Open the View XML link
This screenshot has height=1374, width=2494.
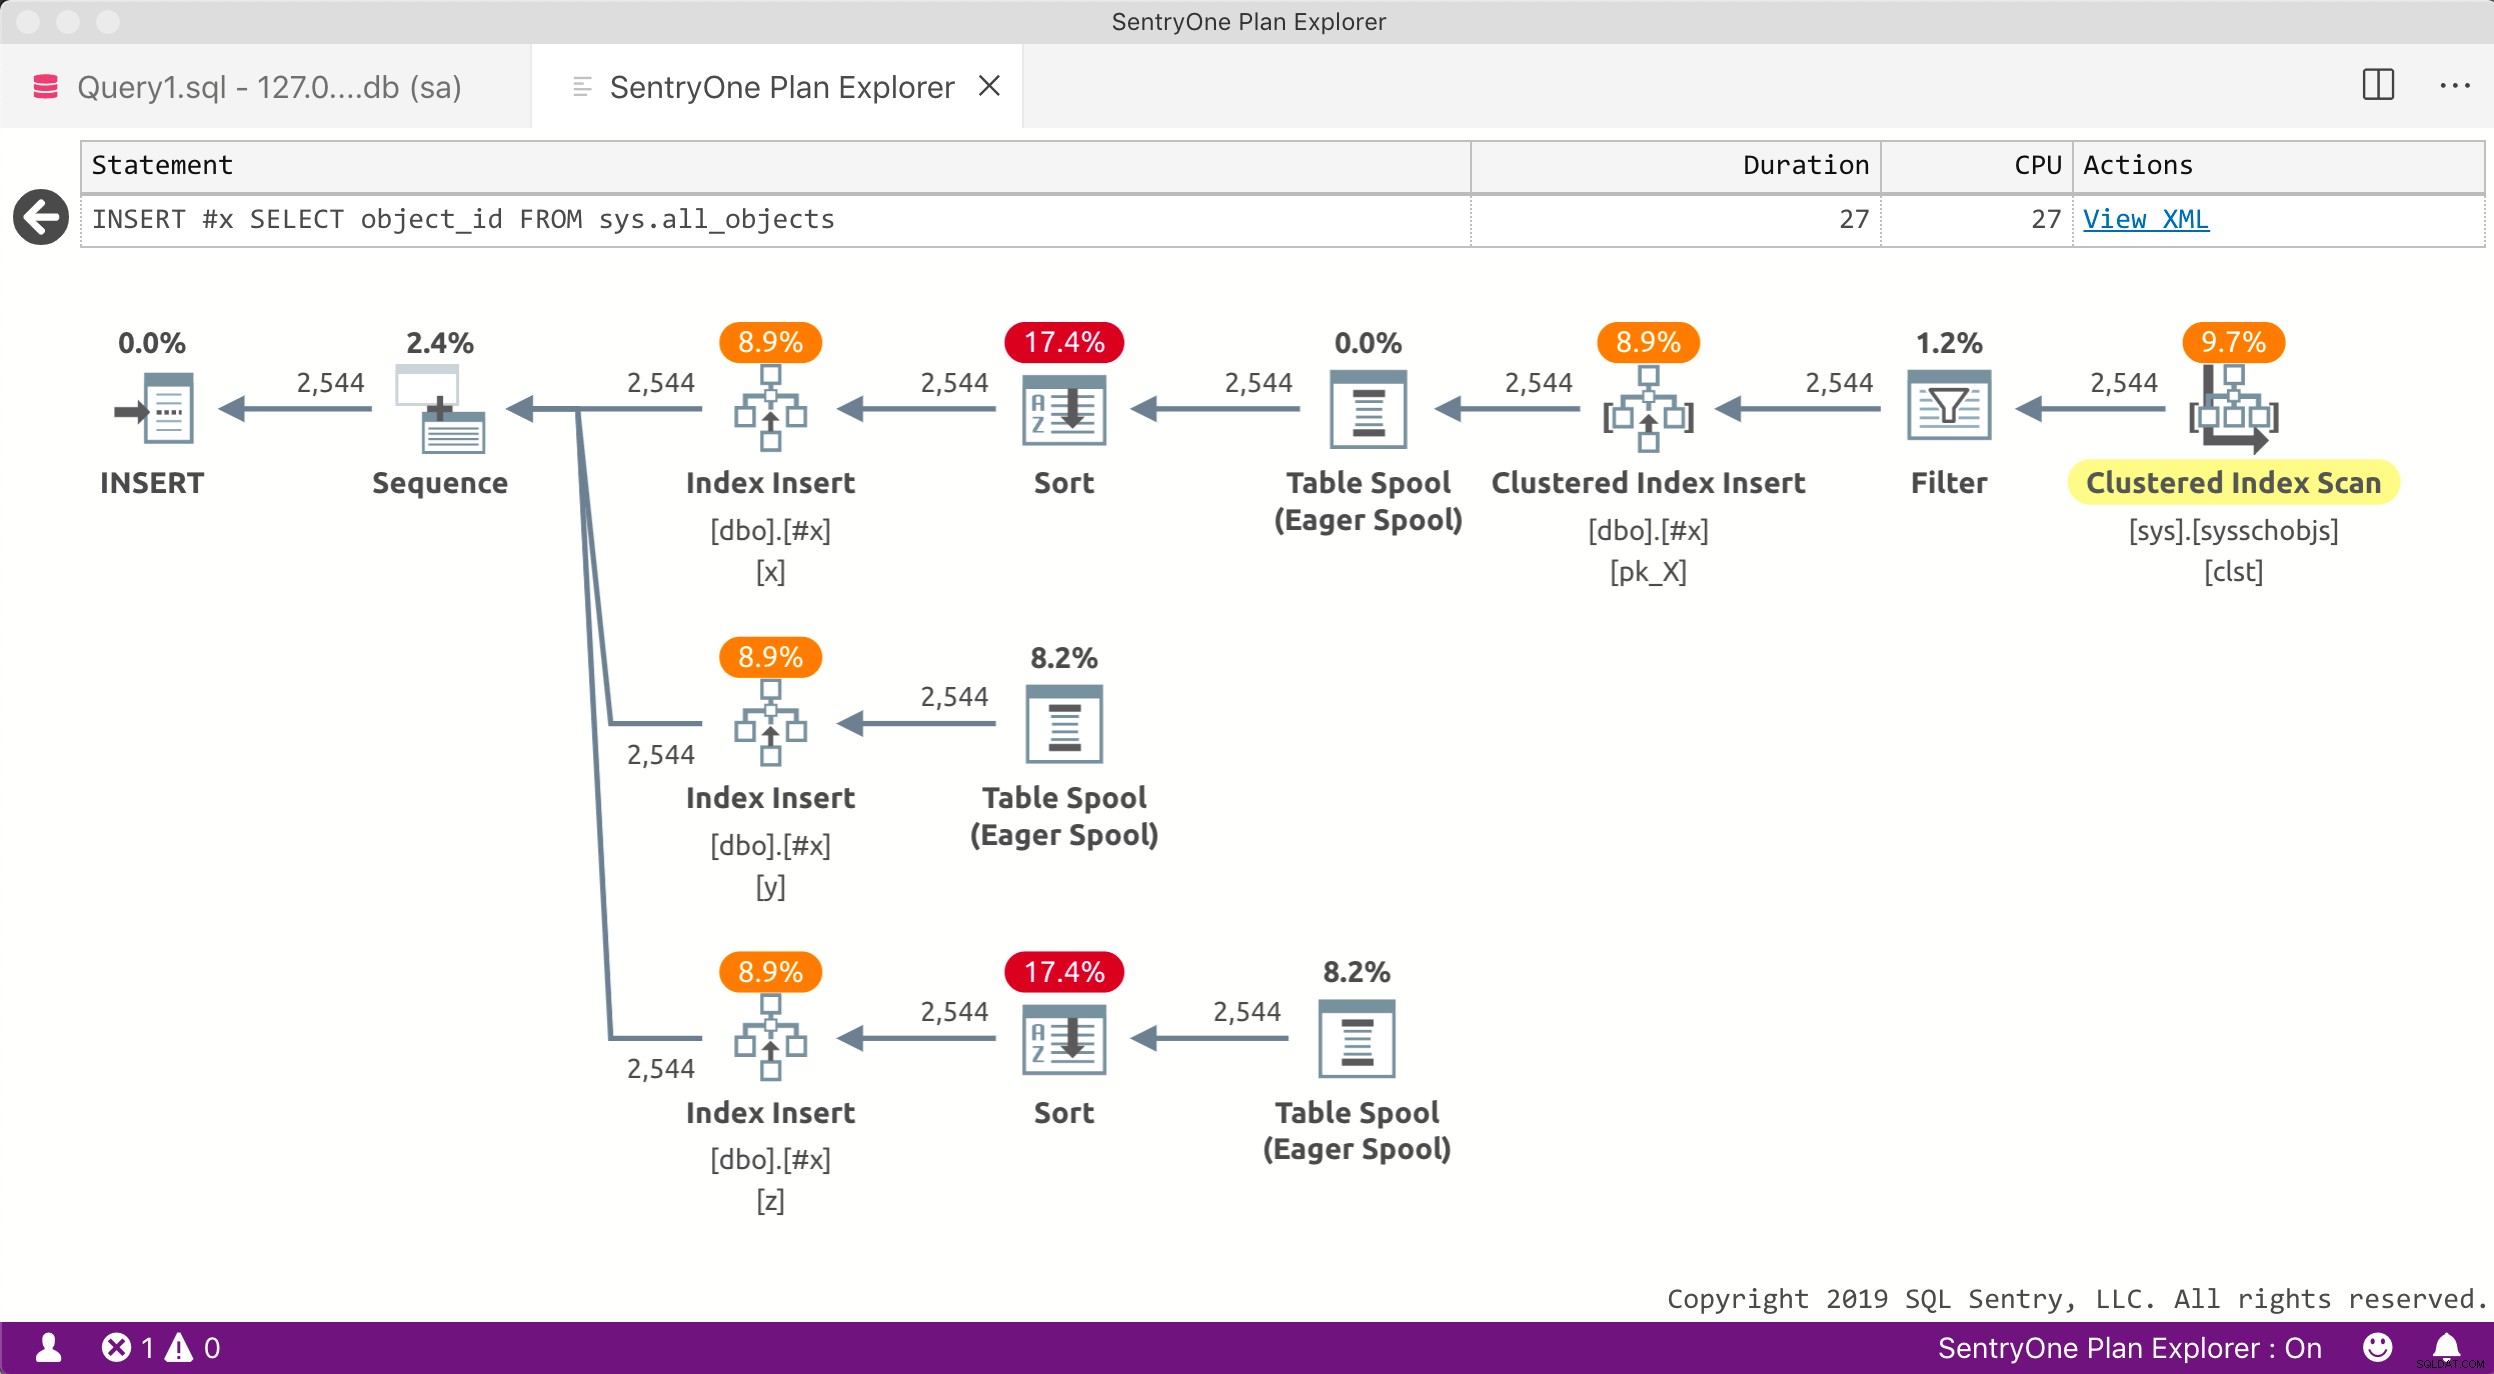2146,219
